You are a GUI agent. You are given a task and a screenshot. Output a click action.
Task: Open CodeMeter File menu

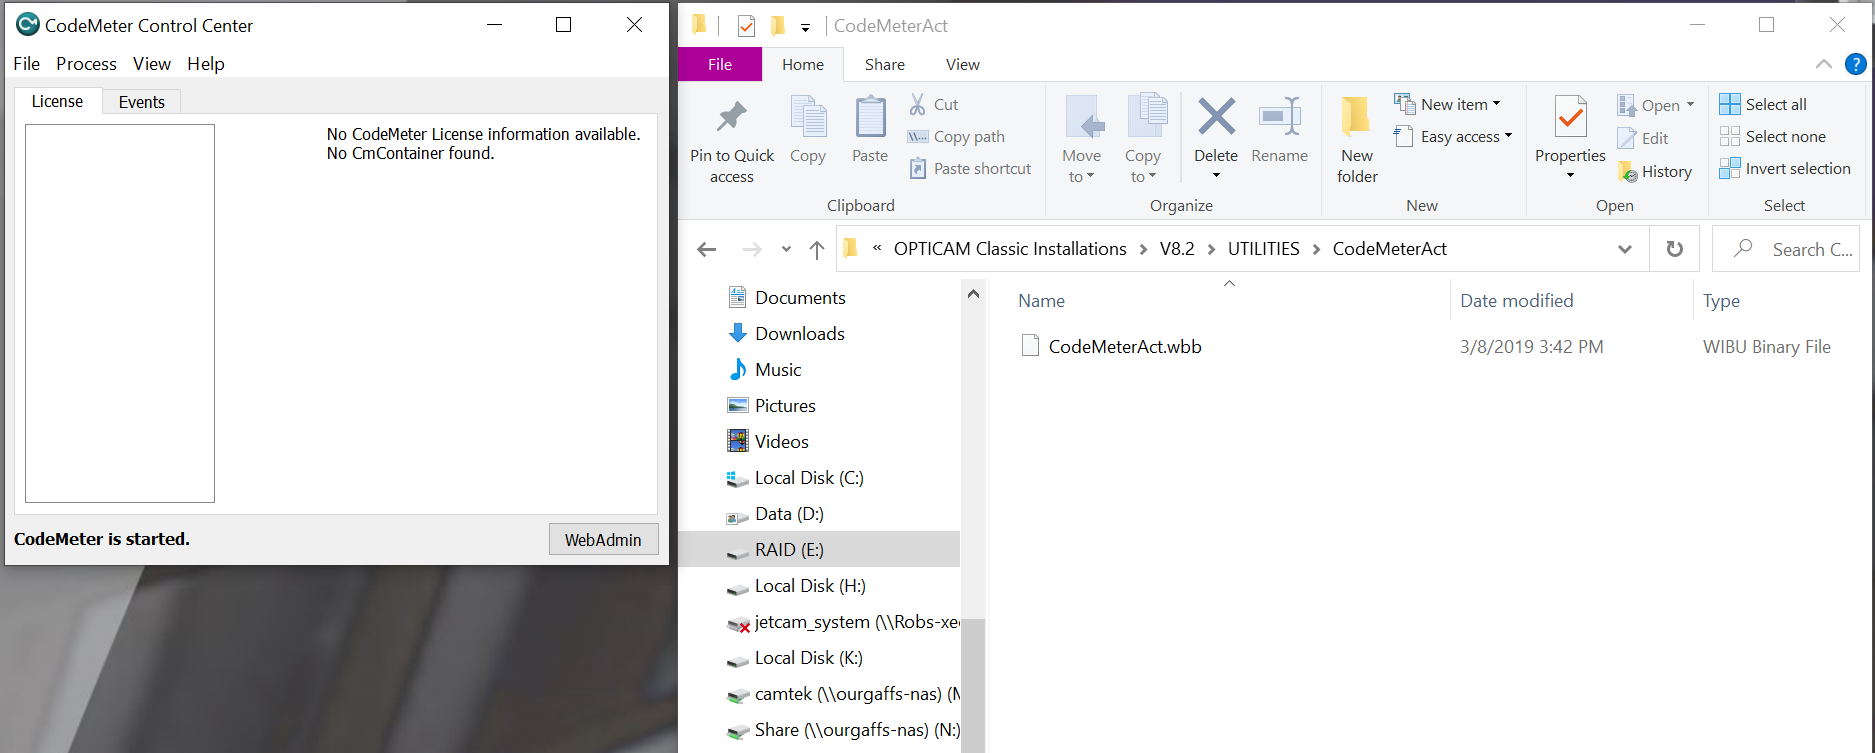click(x=27, y=64)
